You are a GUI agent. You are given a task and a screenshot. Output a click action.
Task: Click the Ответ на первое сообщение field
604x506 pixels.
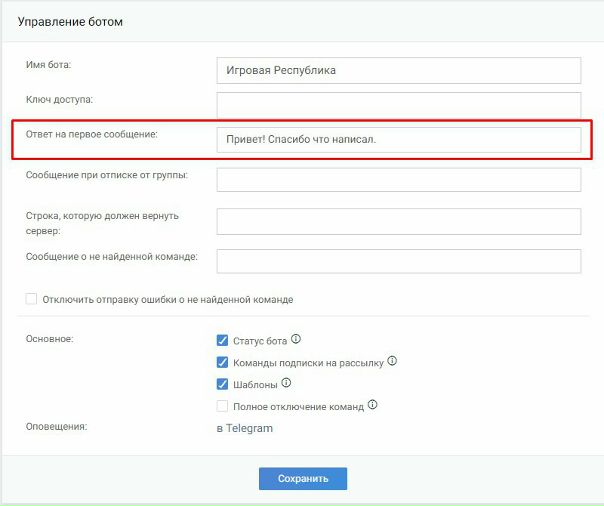(x=398, y=140)
